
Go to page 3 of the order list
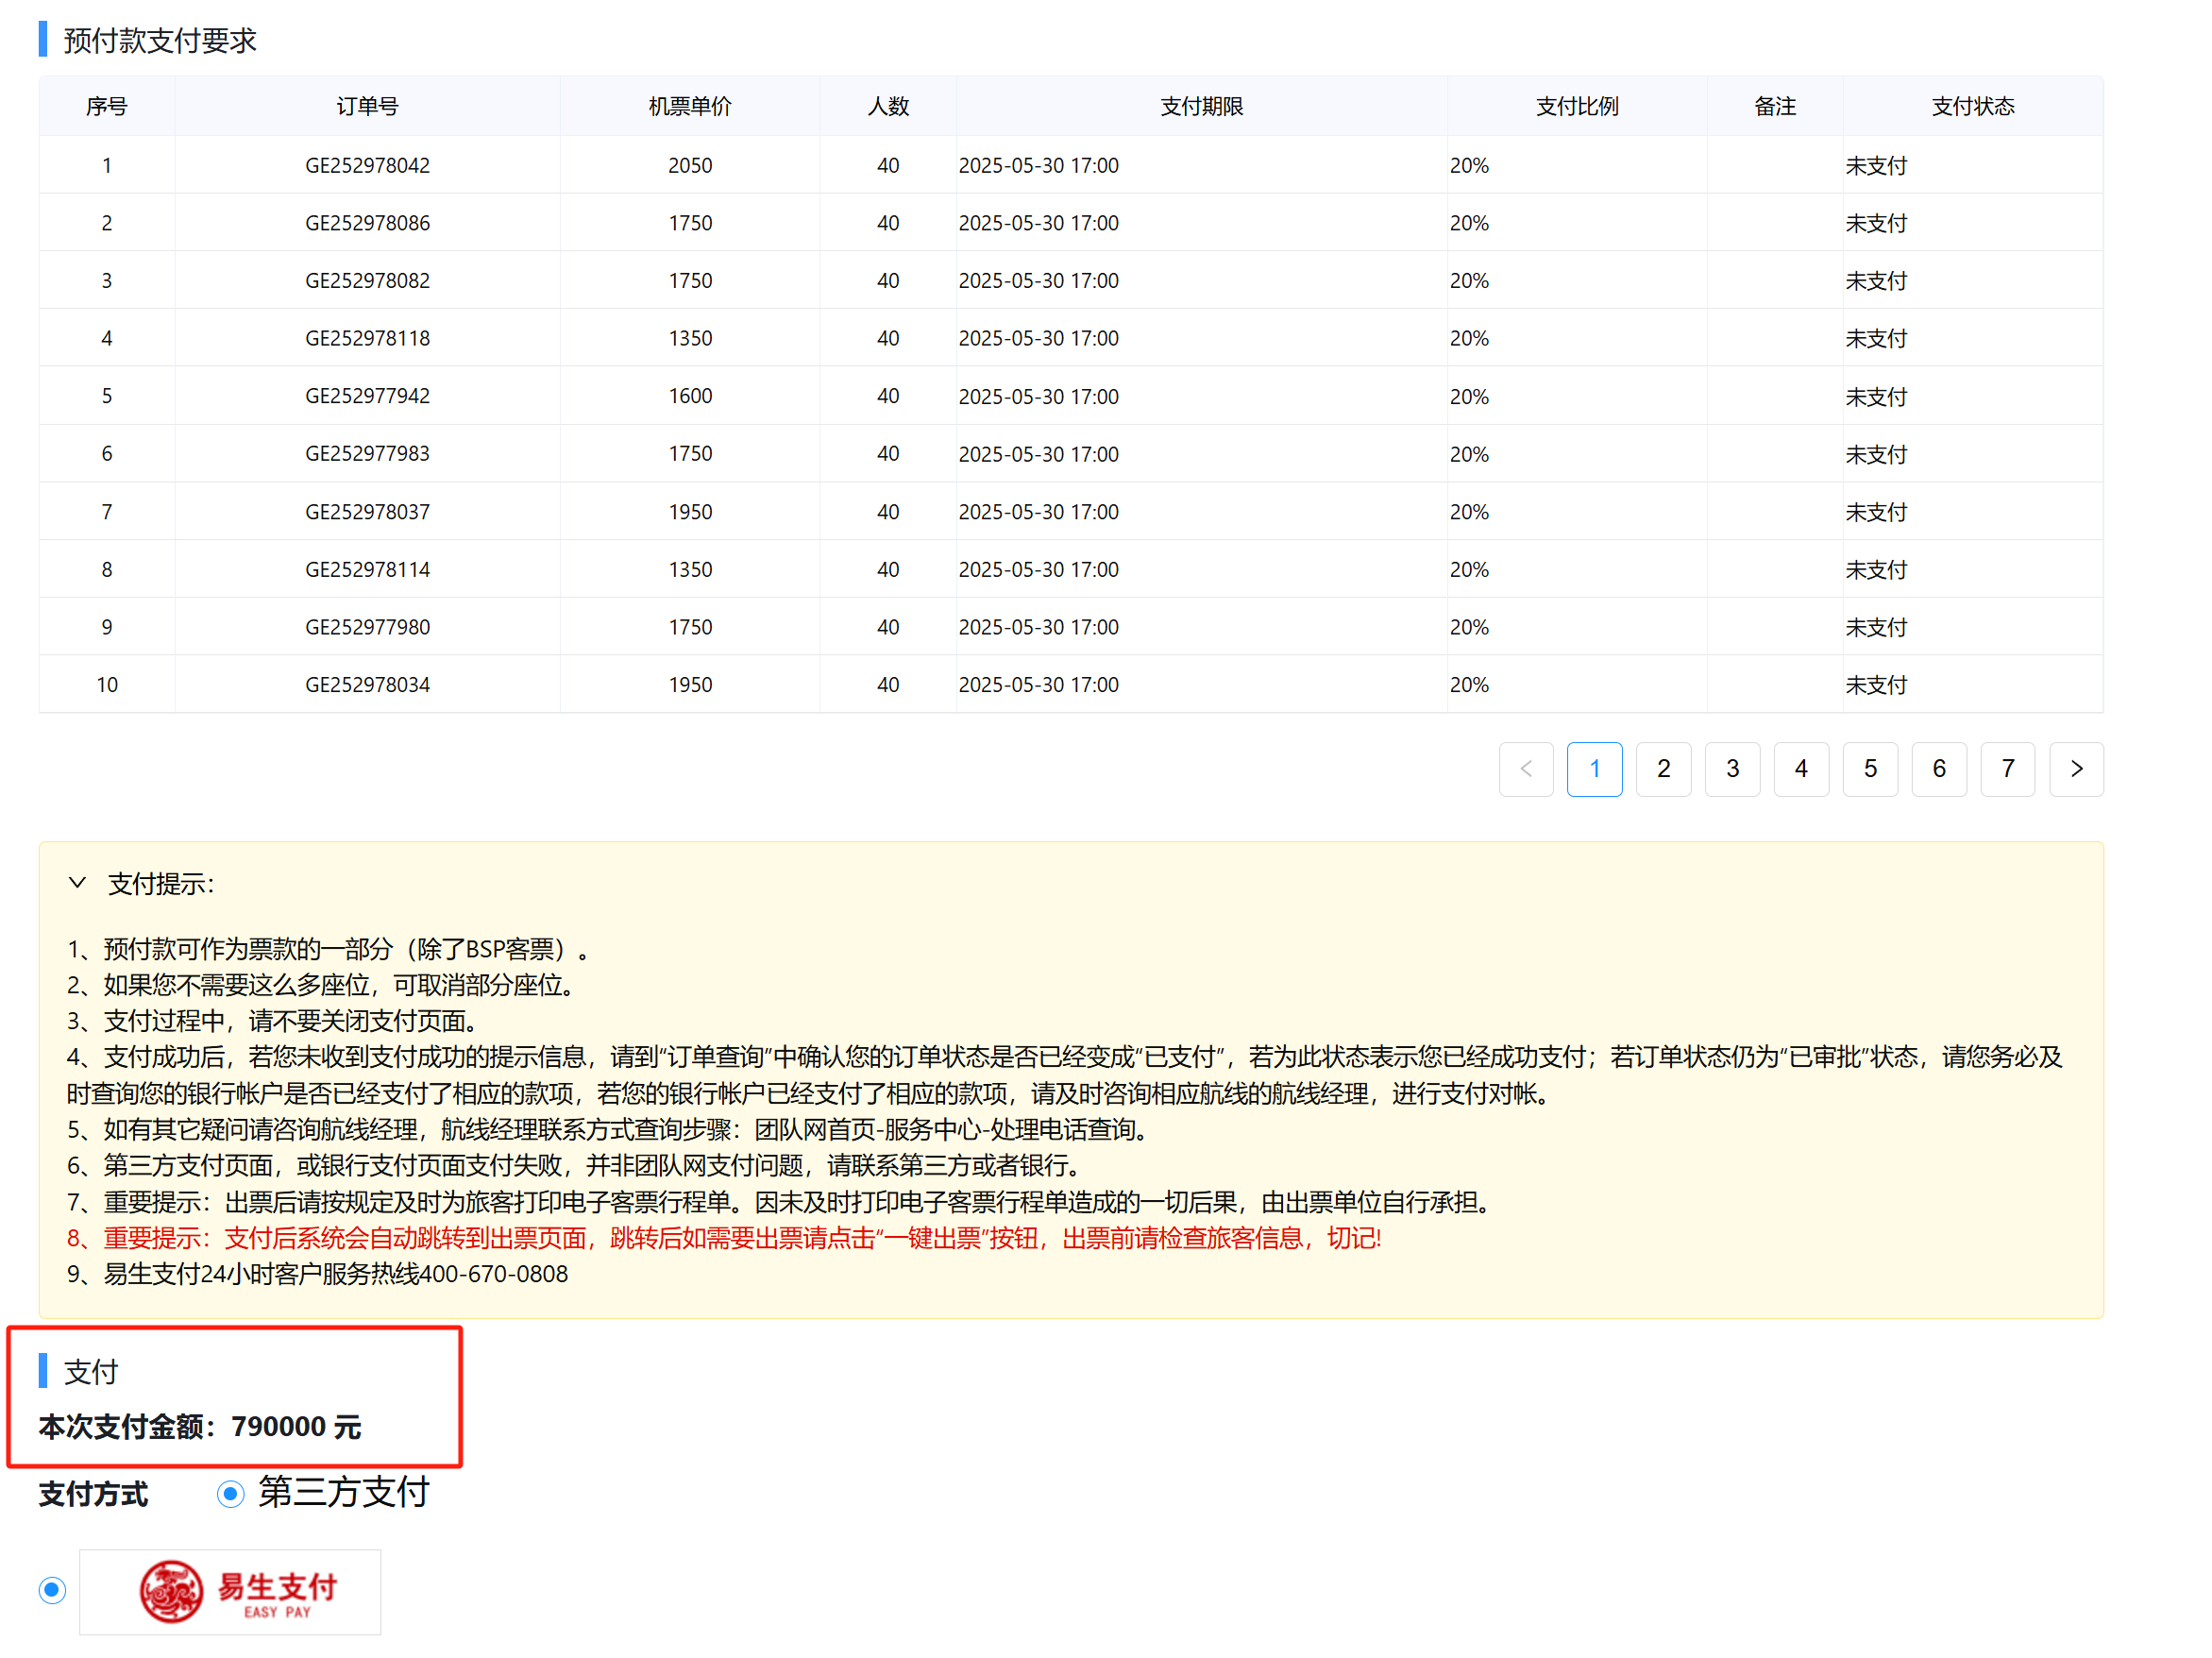(x=1732, y=769)
